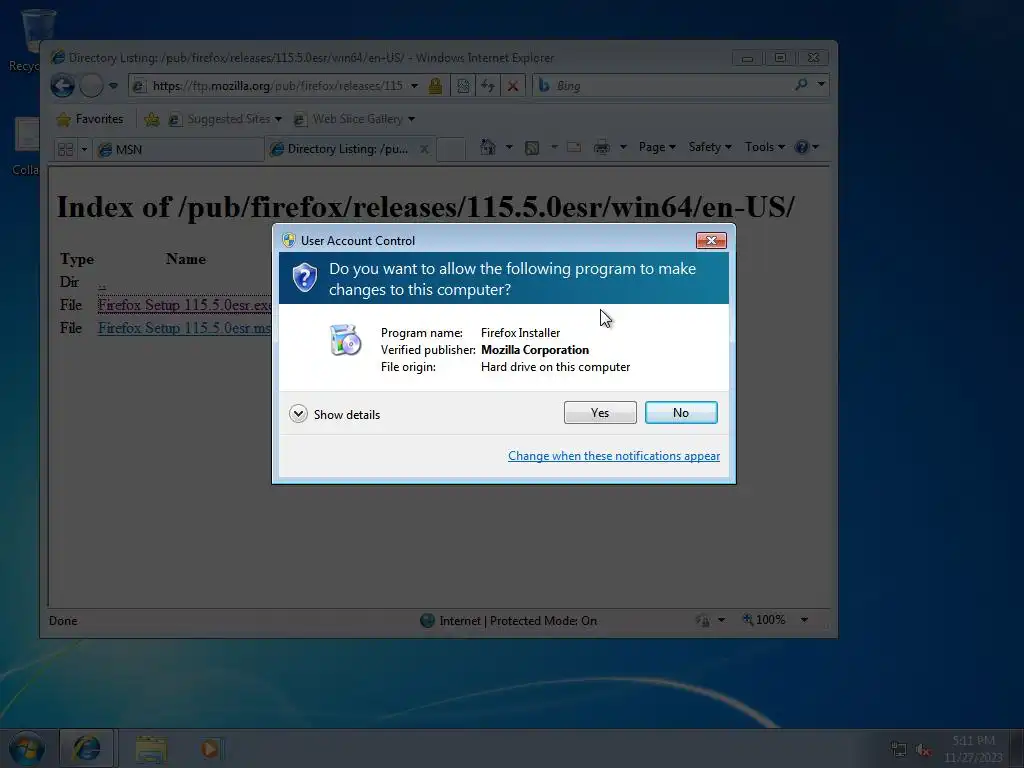Click the address bar URL field

coord(277,86)
